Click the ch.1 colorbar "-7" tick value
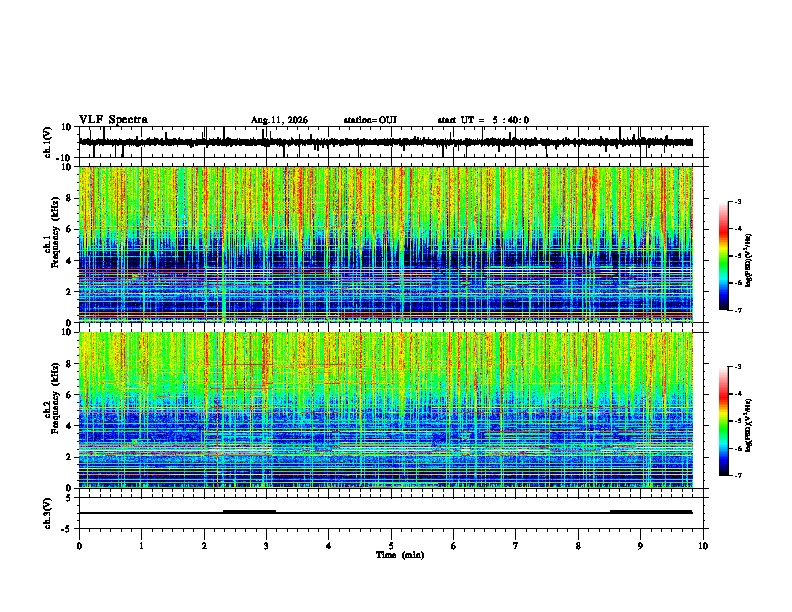Viewport: 792px width, 612px height. point(737,310)
